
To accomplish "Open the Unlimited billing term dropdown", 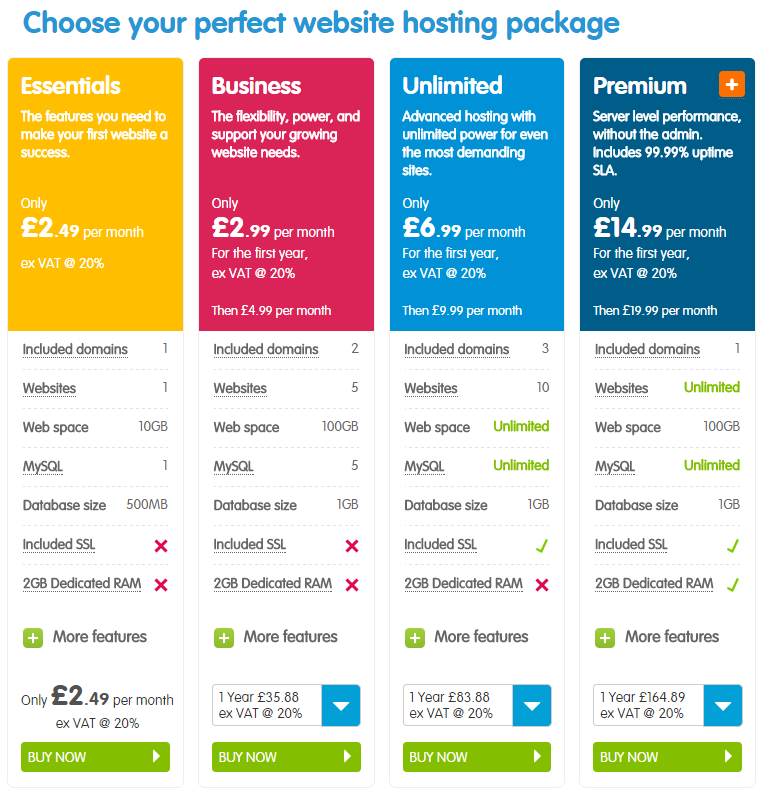I will (531, 705).
